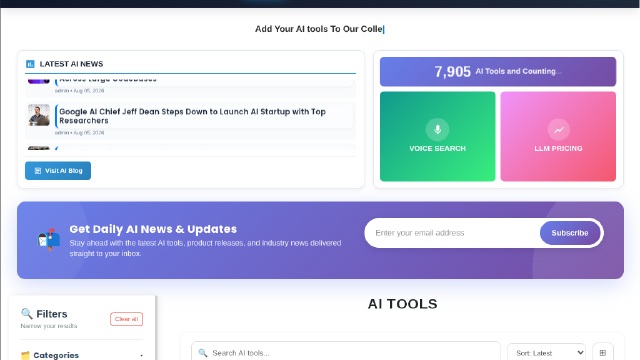Click the Search AI tools field
This screenshot has width=640, height=360.
click(346, 353)
